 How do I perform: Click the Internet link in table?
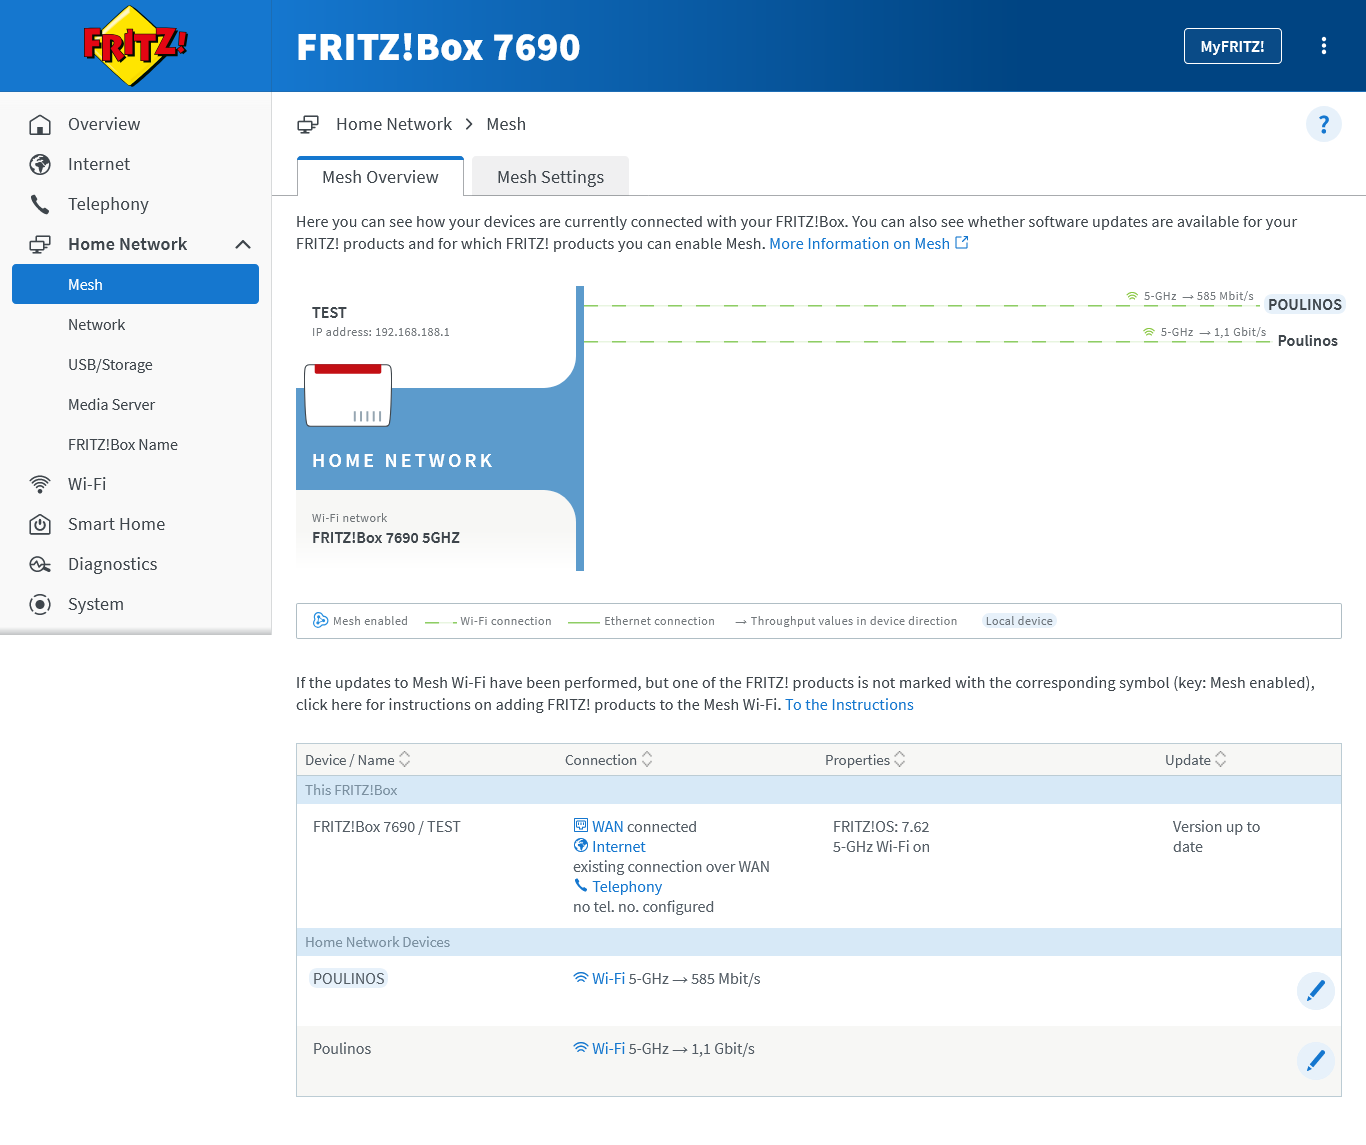pyautogui.click(x=619, y=846)
